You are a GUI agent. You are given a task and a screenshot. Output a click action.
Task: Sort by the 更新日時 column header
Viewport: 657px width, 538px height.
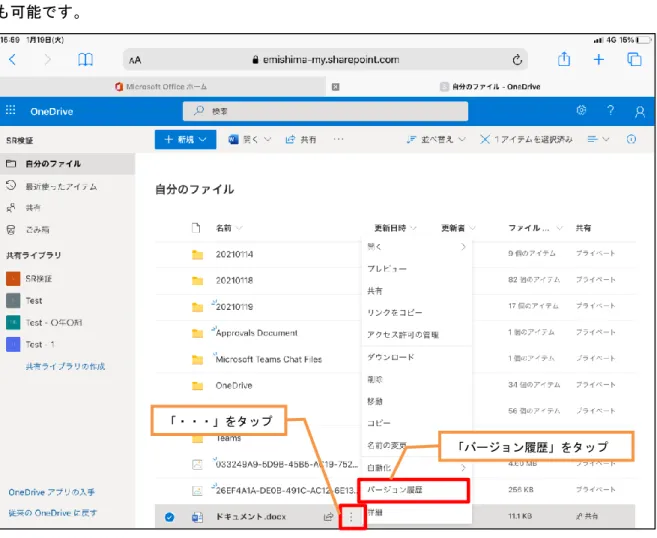[395, 228]
